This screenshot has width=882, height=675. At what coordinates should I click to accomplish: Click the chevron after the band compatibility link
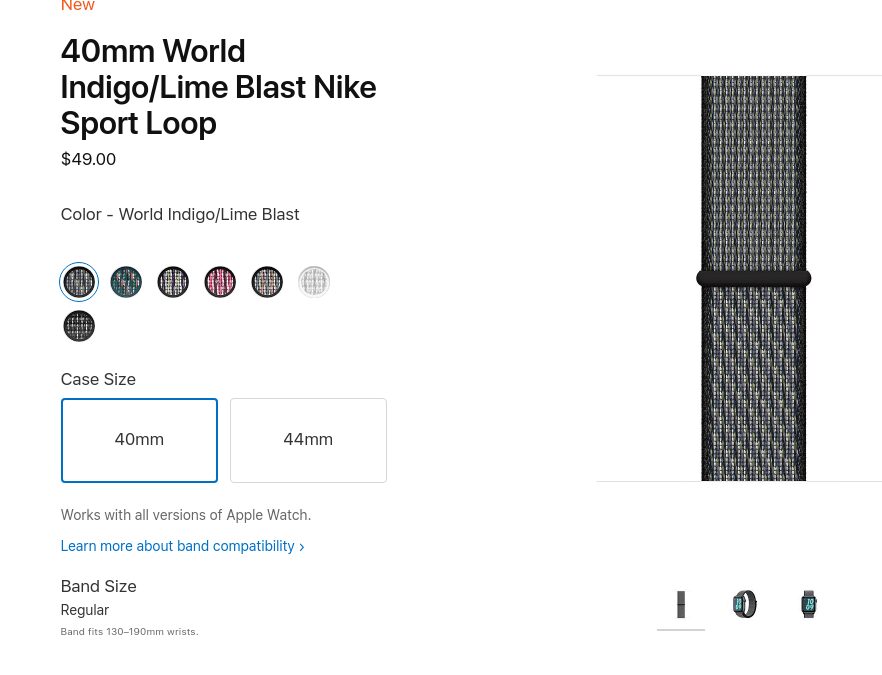[x=302, y=547]
